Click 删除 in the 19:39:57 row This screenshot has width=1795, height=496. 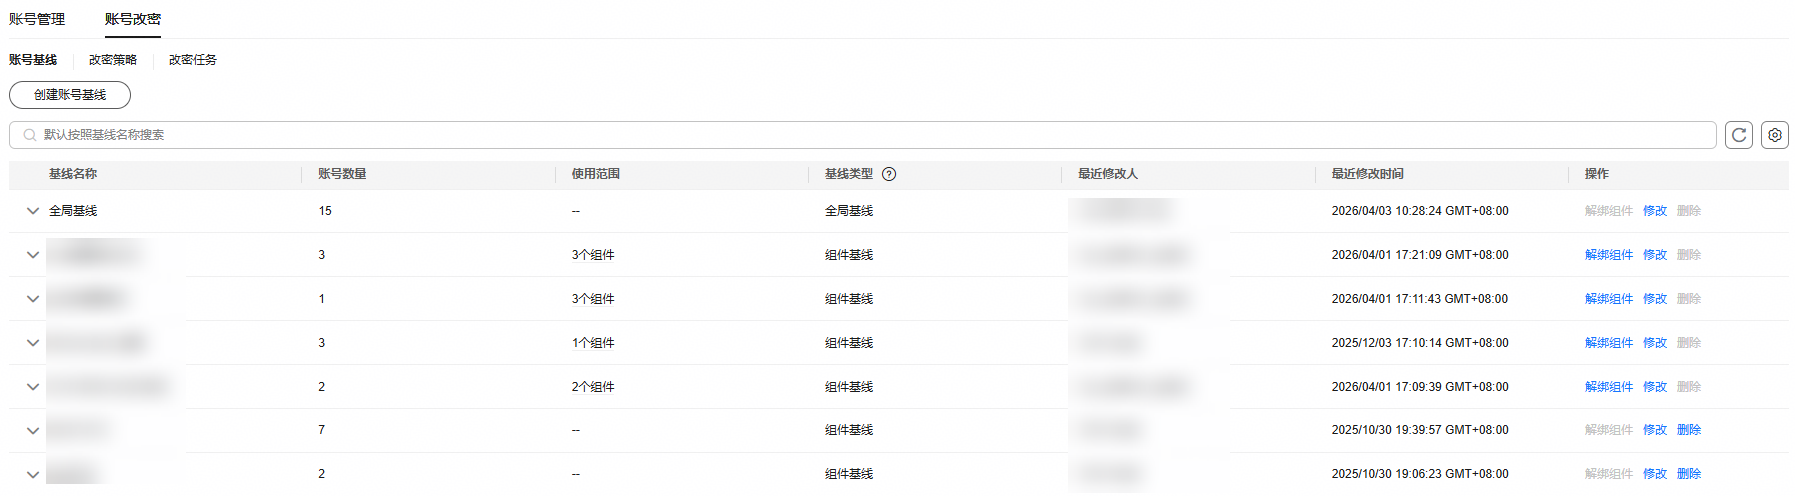coord(1689,430)
